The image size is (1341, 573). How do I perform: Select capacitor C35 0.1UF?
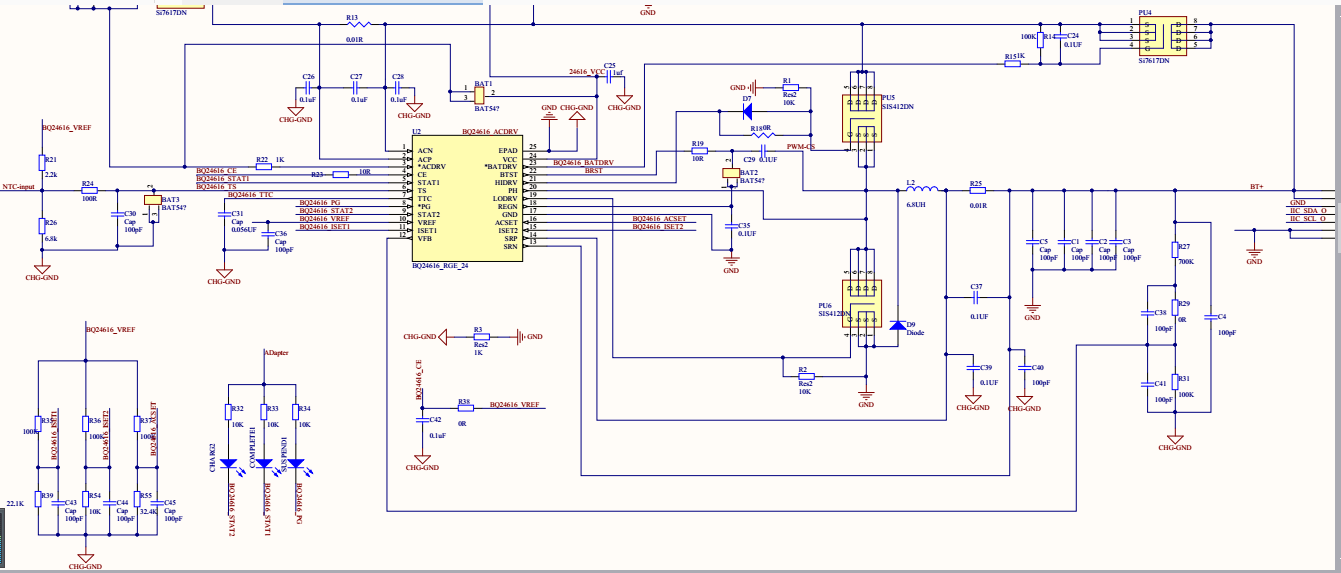[x=730, y=227]
